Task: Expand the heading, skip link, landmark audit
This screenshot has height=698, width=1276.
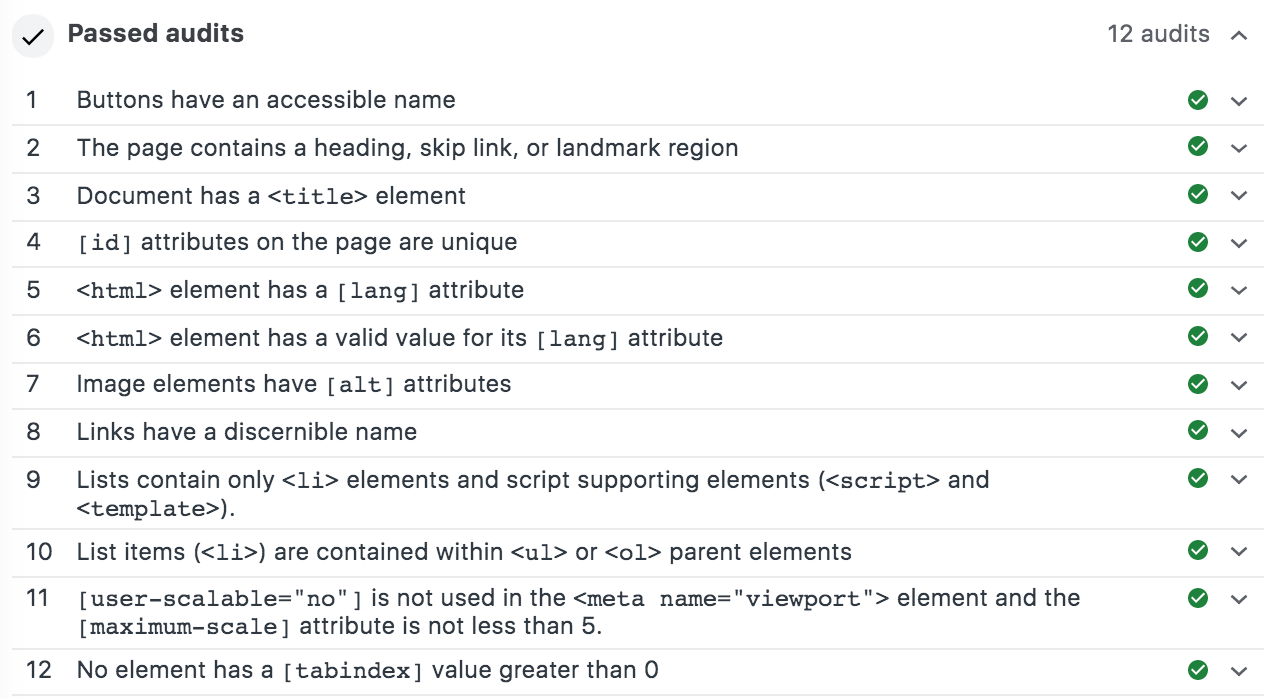Action: [1239, 148]
